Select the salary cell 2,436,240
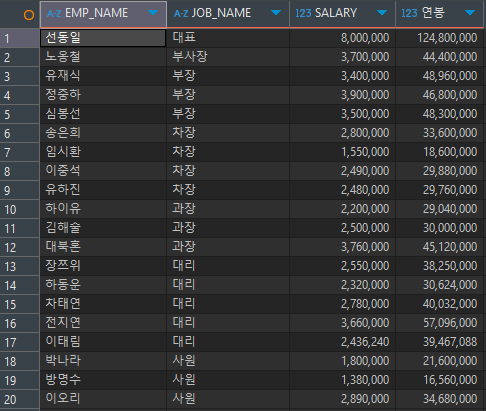 point(342,342)
